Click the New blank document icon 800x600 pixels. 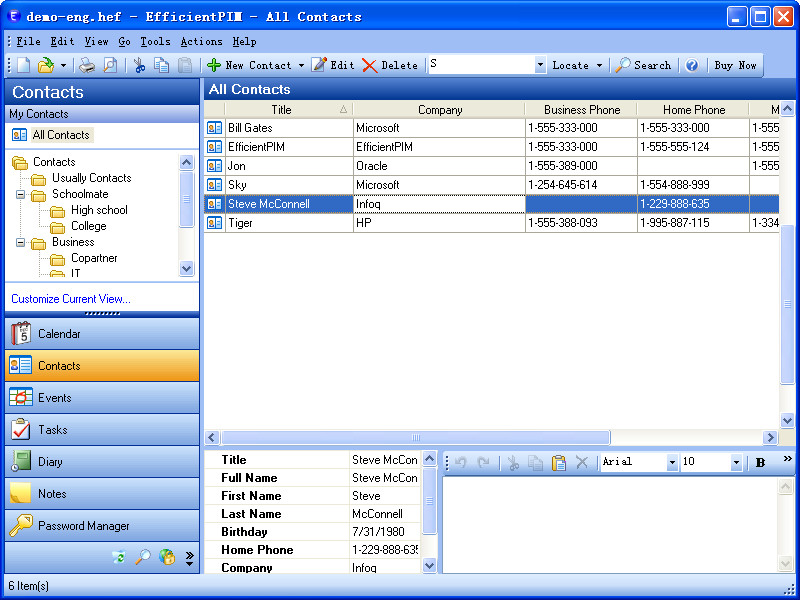(x=24, y=65)
